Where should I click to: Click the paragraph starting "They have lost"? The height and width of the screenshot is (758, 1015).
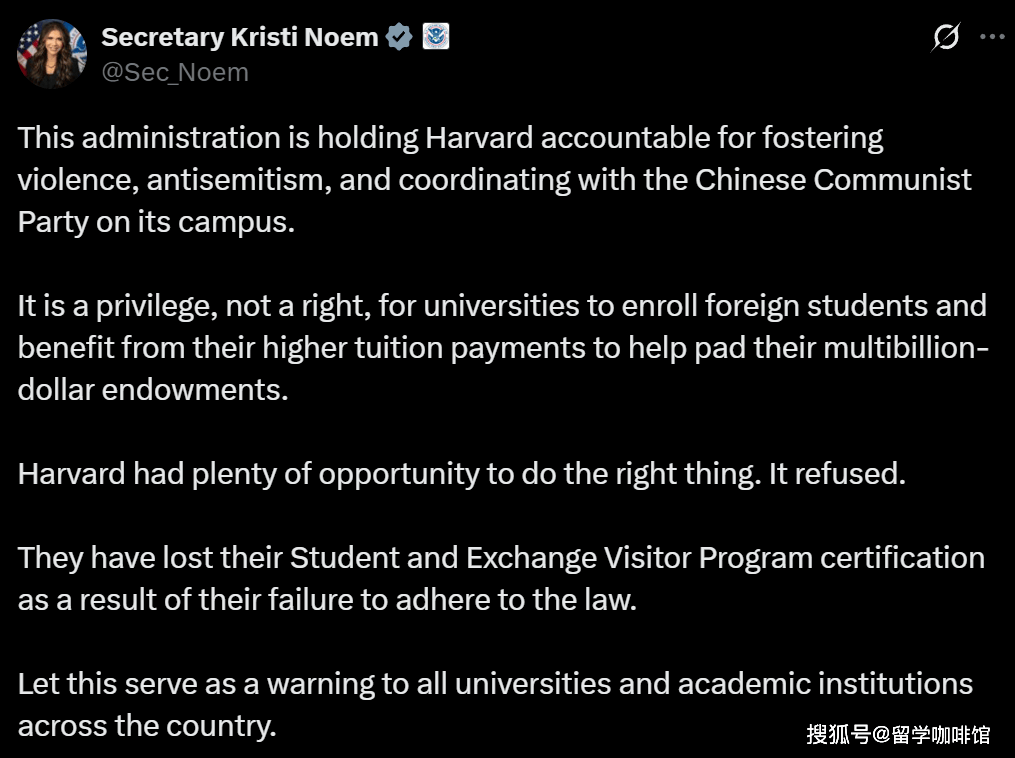501,578
